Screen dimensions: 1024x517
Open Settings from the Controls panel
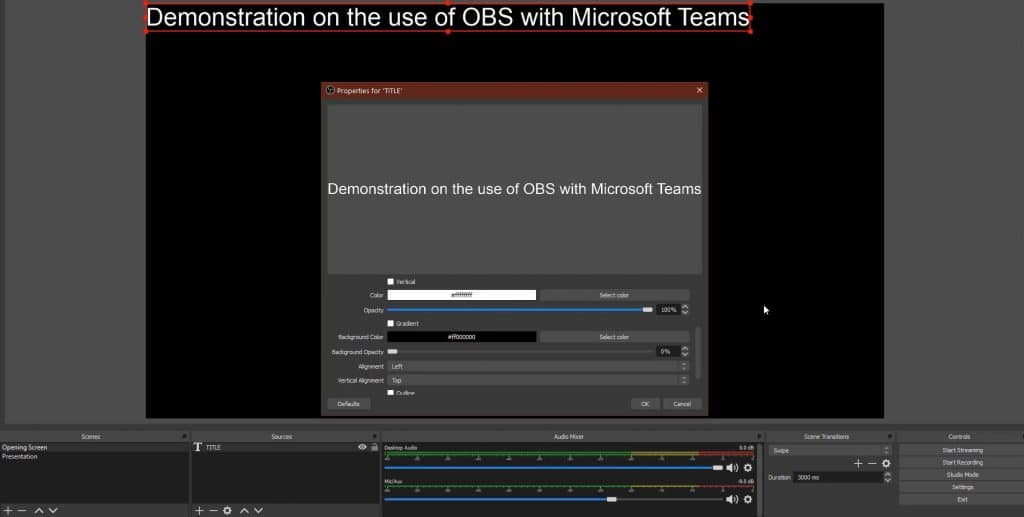[x=962, y=487]
